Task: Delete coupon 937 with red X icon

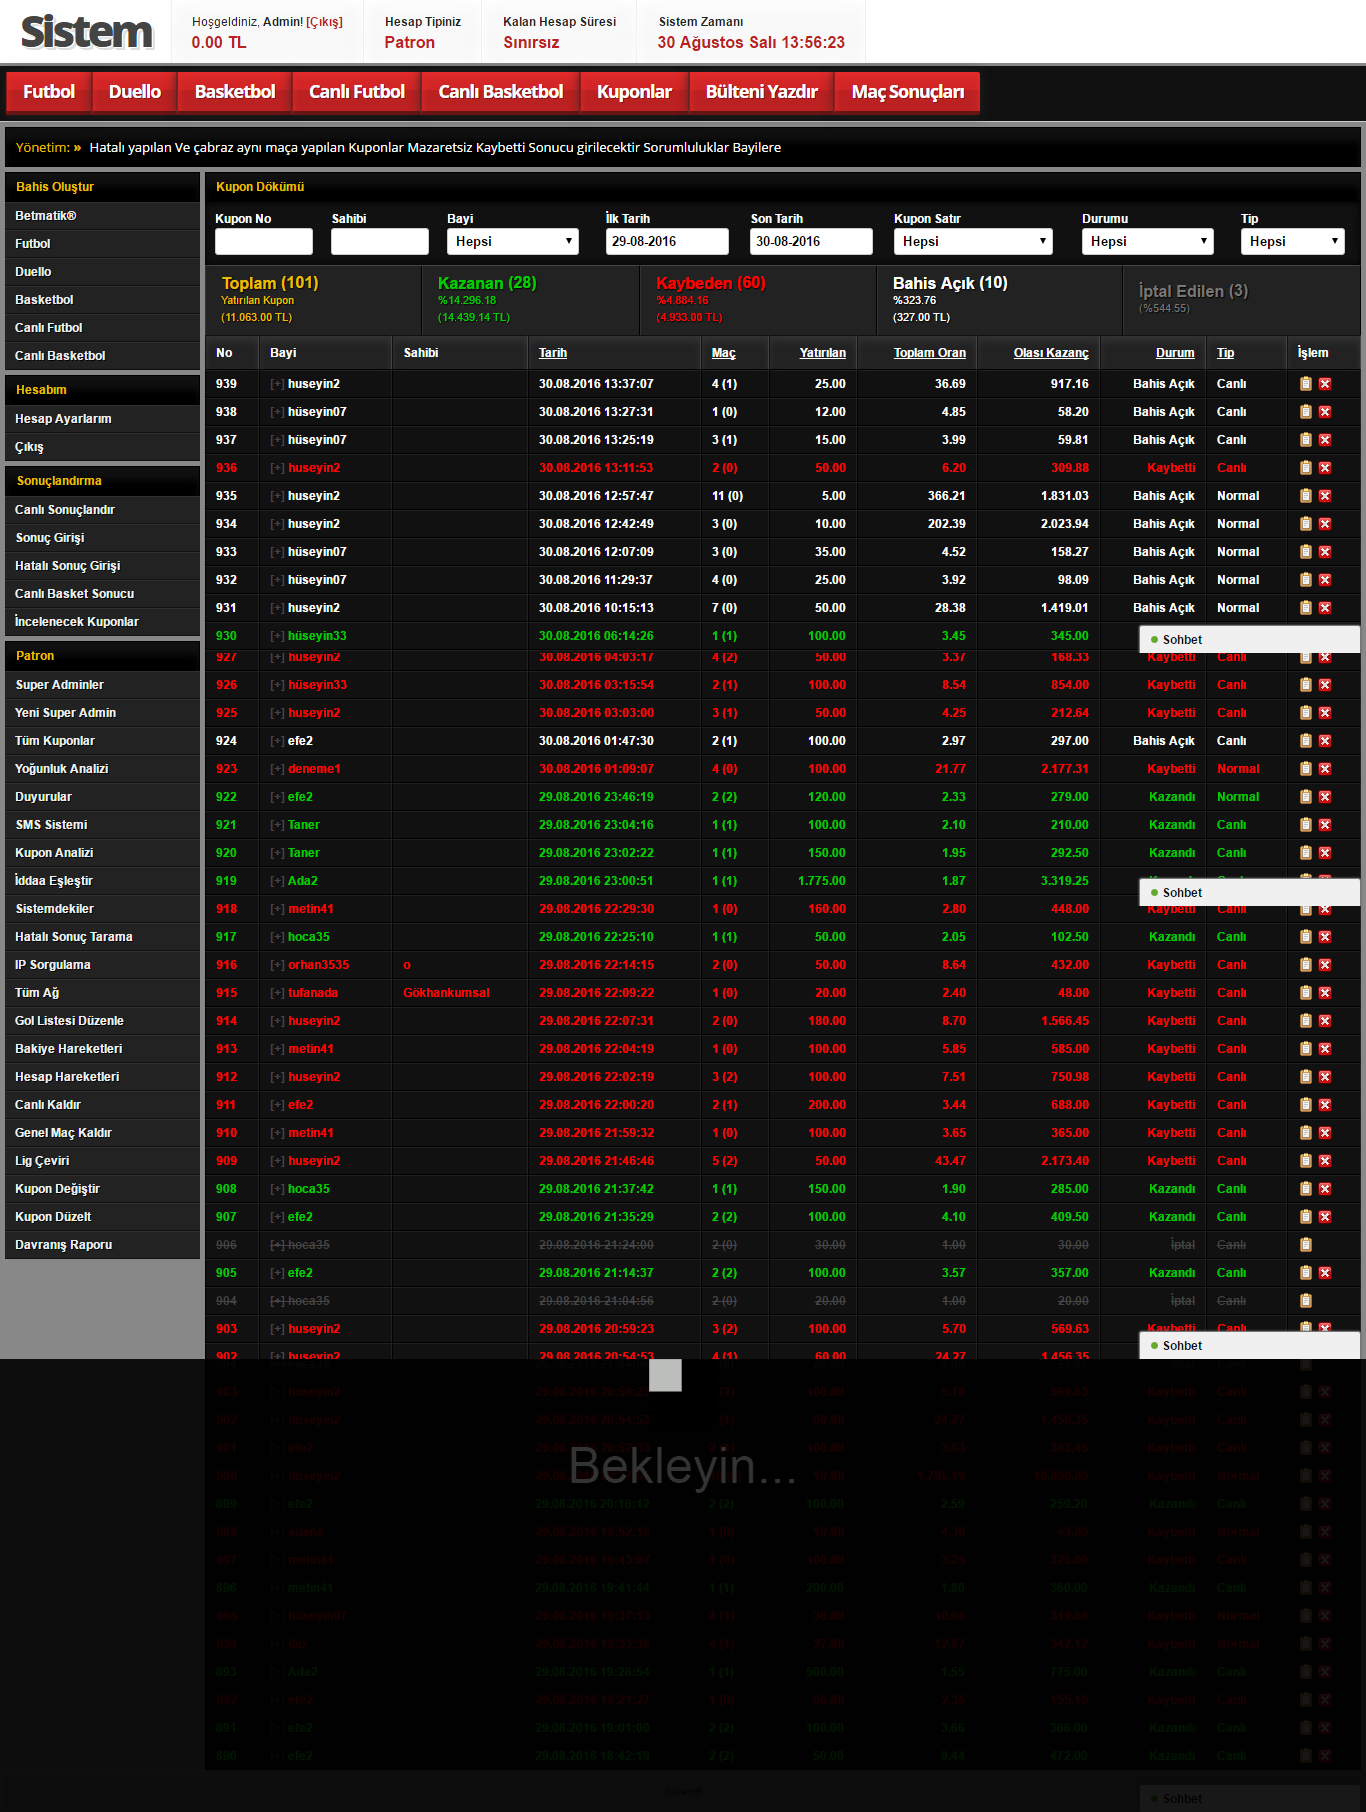Action: tap(1325, 440)
